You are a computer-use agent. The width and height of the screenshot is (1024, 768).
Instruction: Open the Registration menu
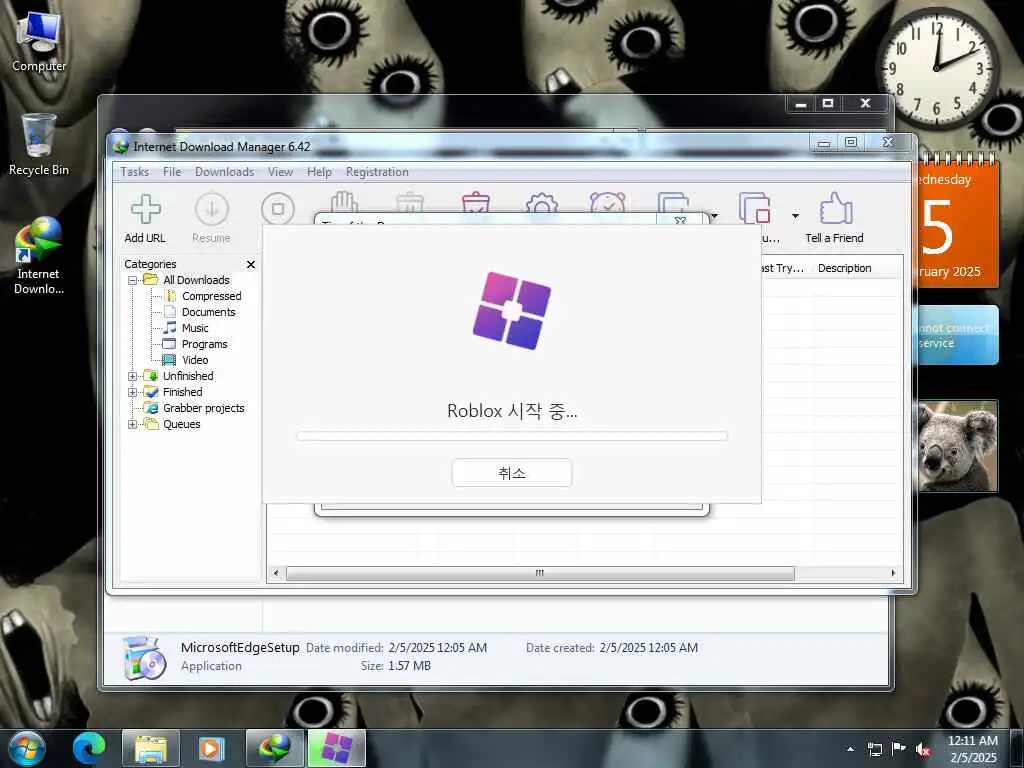pyautogui.click(x=377, y=172)
